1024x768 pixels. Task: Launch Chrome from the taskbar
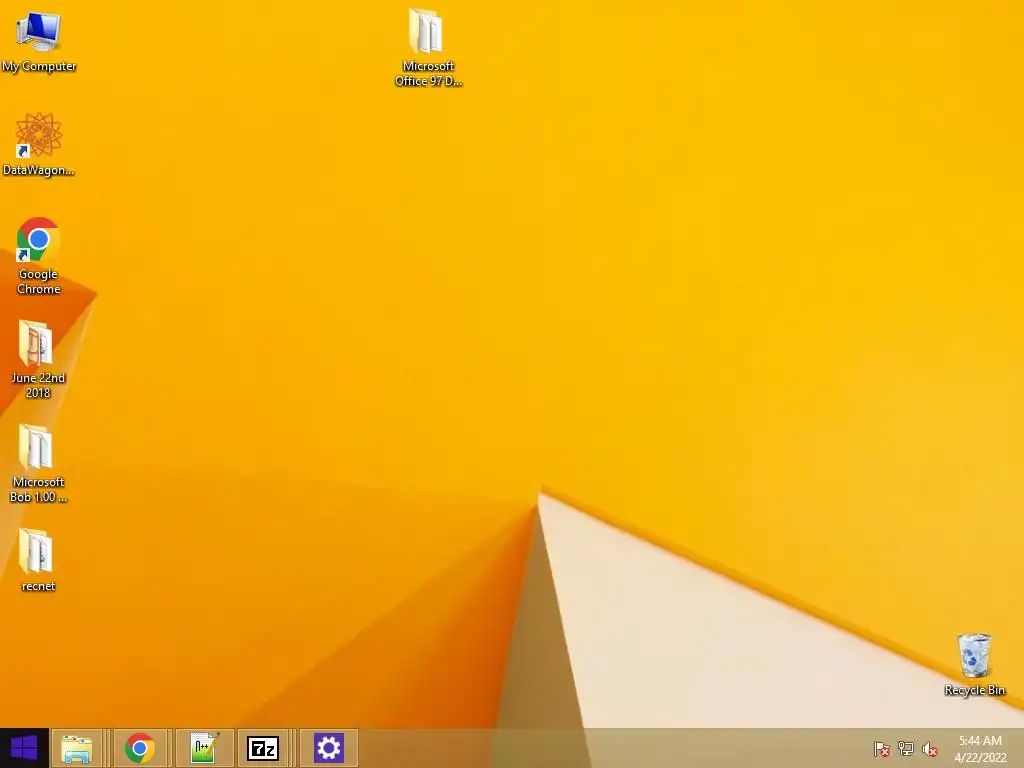tap(140, 748)
